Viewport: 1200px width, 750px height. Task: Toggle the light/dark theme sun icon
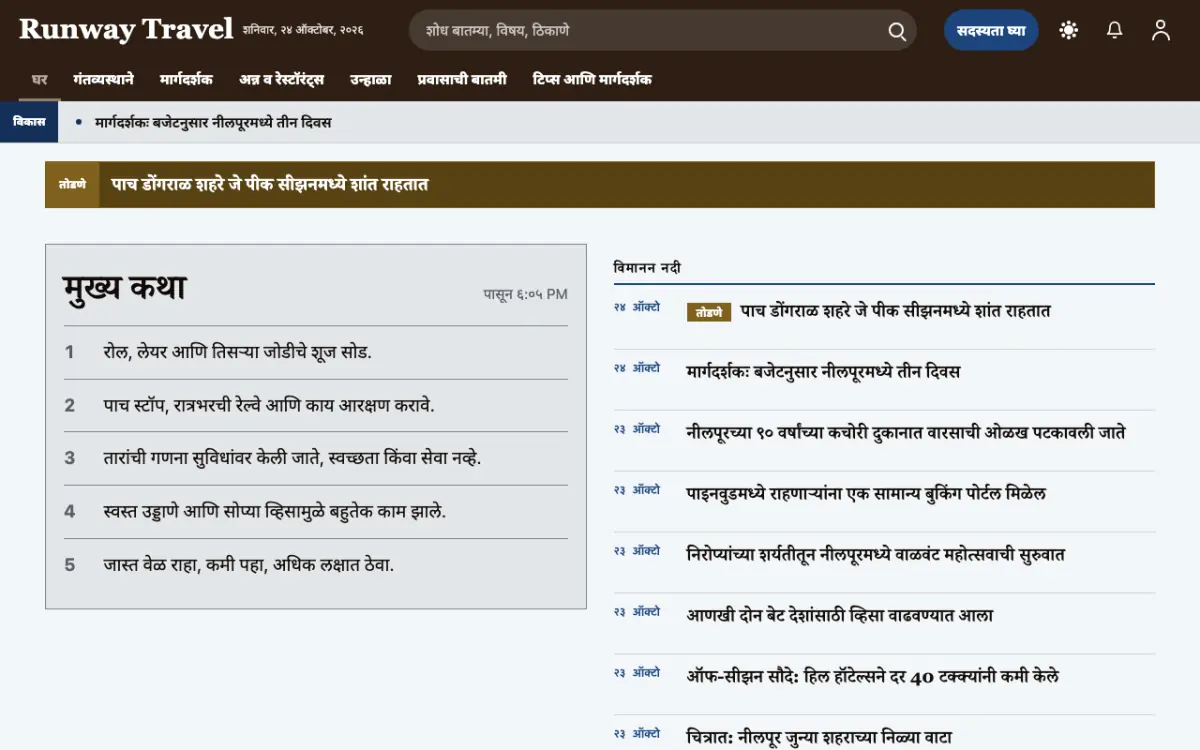point(1069,30)
